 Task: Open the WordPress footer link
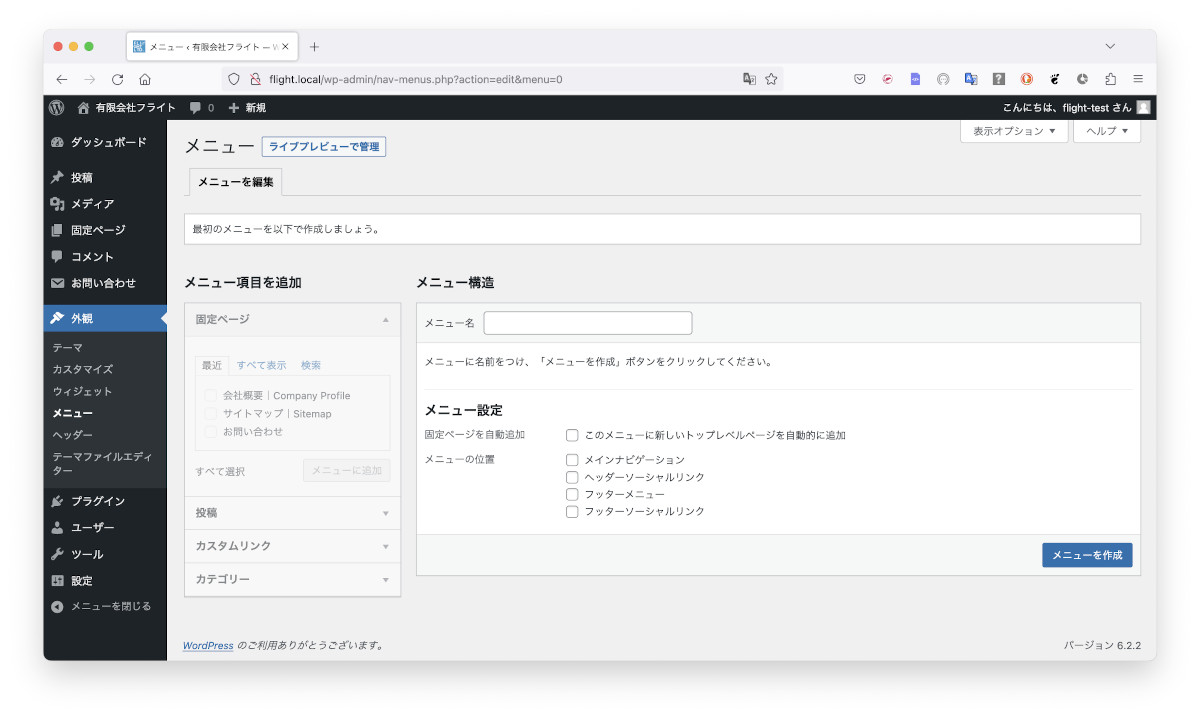click(x=208, y=646)
